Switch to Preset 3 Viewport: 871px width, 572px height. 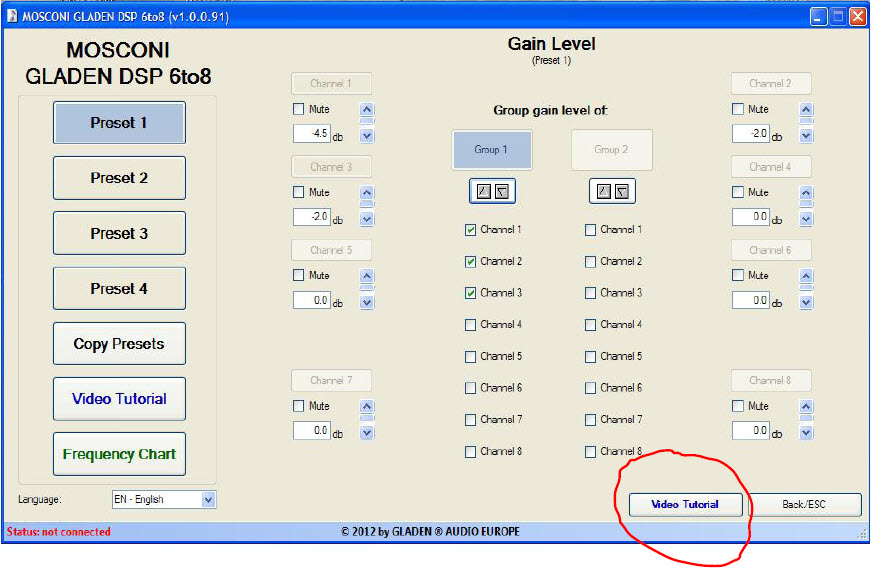pos(119,233)
